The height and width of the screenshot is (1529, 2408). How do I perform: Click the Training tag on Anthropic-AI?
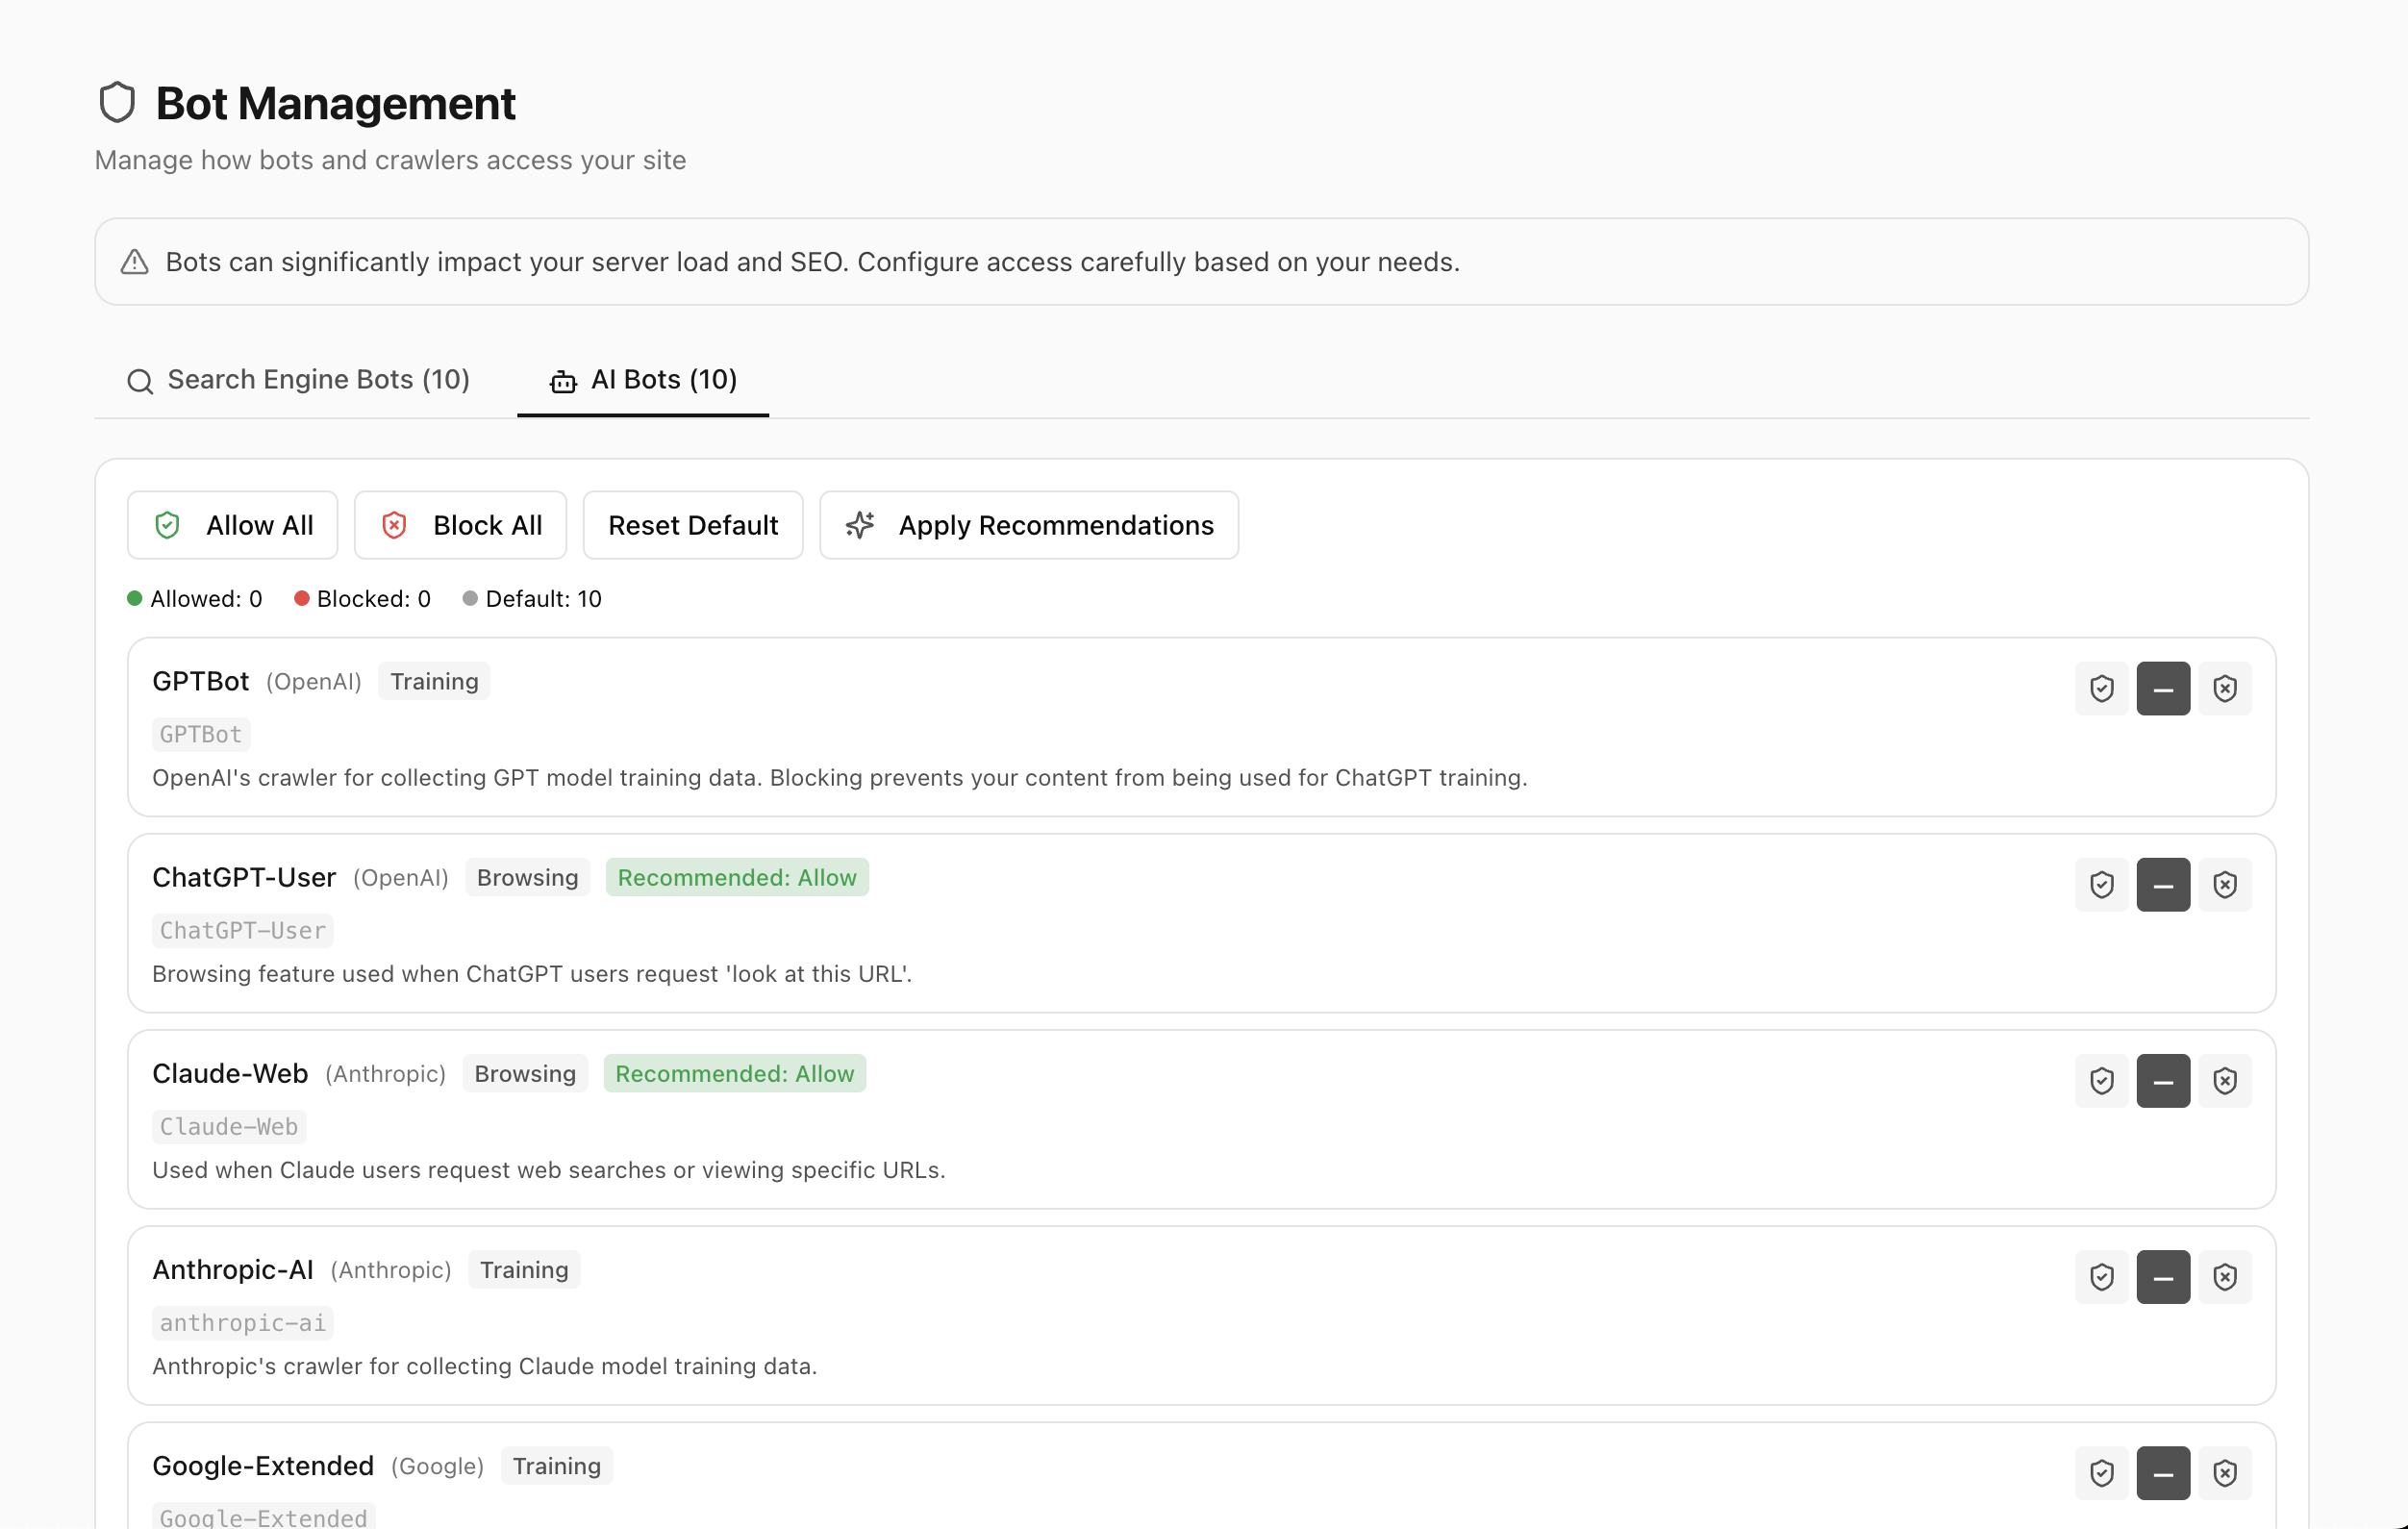524,1269
